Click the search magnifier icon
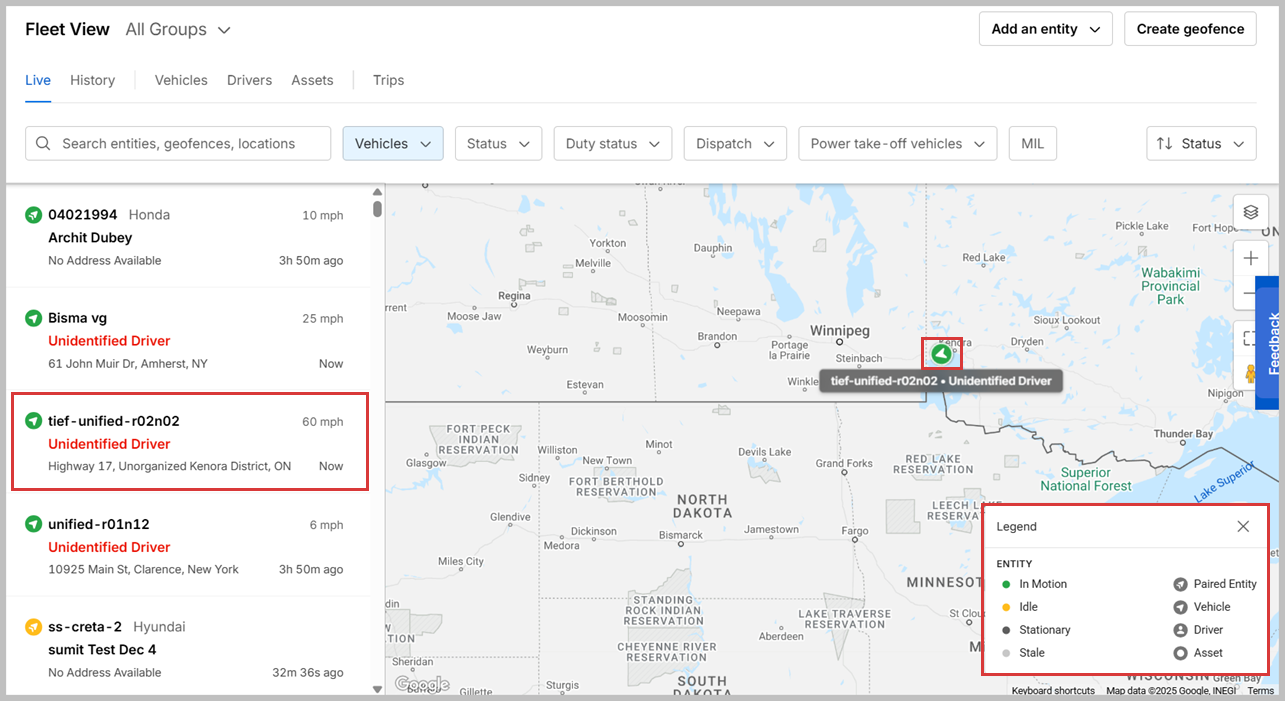 point(43,143)
